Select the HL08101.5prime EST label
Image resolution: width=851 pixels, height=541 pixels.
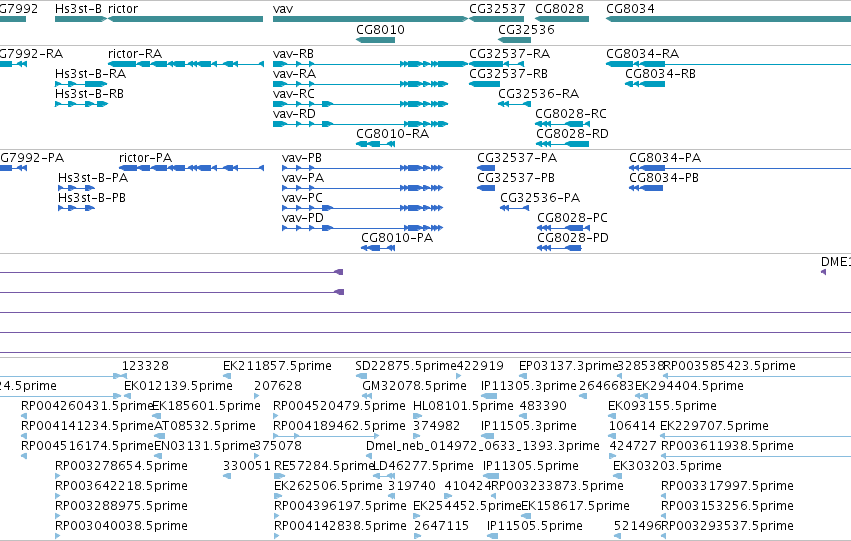463,406
